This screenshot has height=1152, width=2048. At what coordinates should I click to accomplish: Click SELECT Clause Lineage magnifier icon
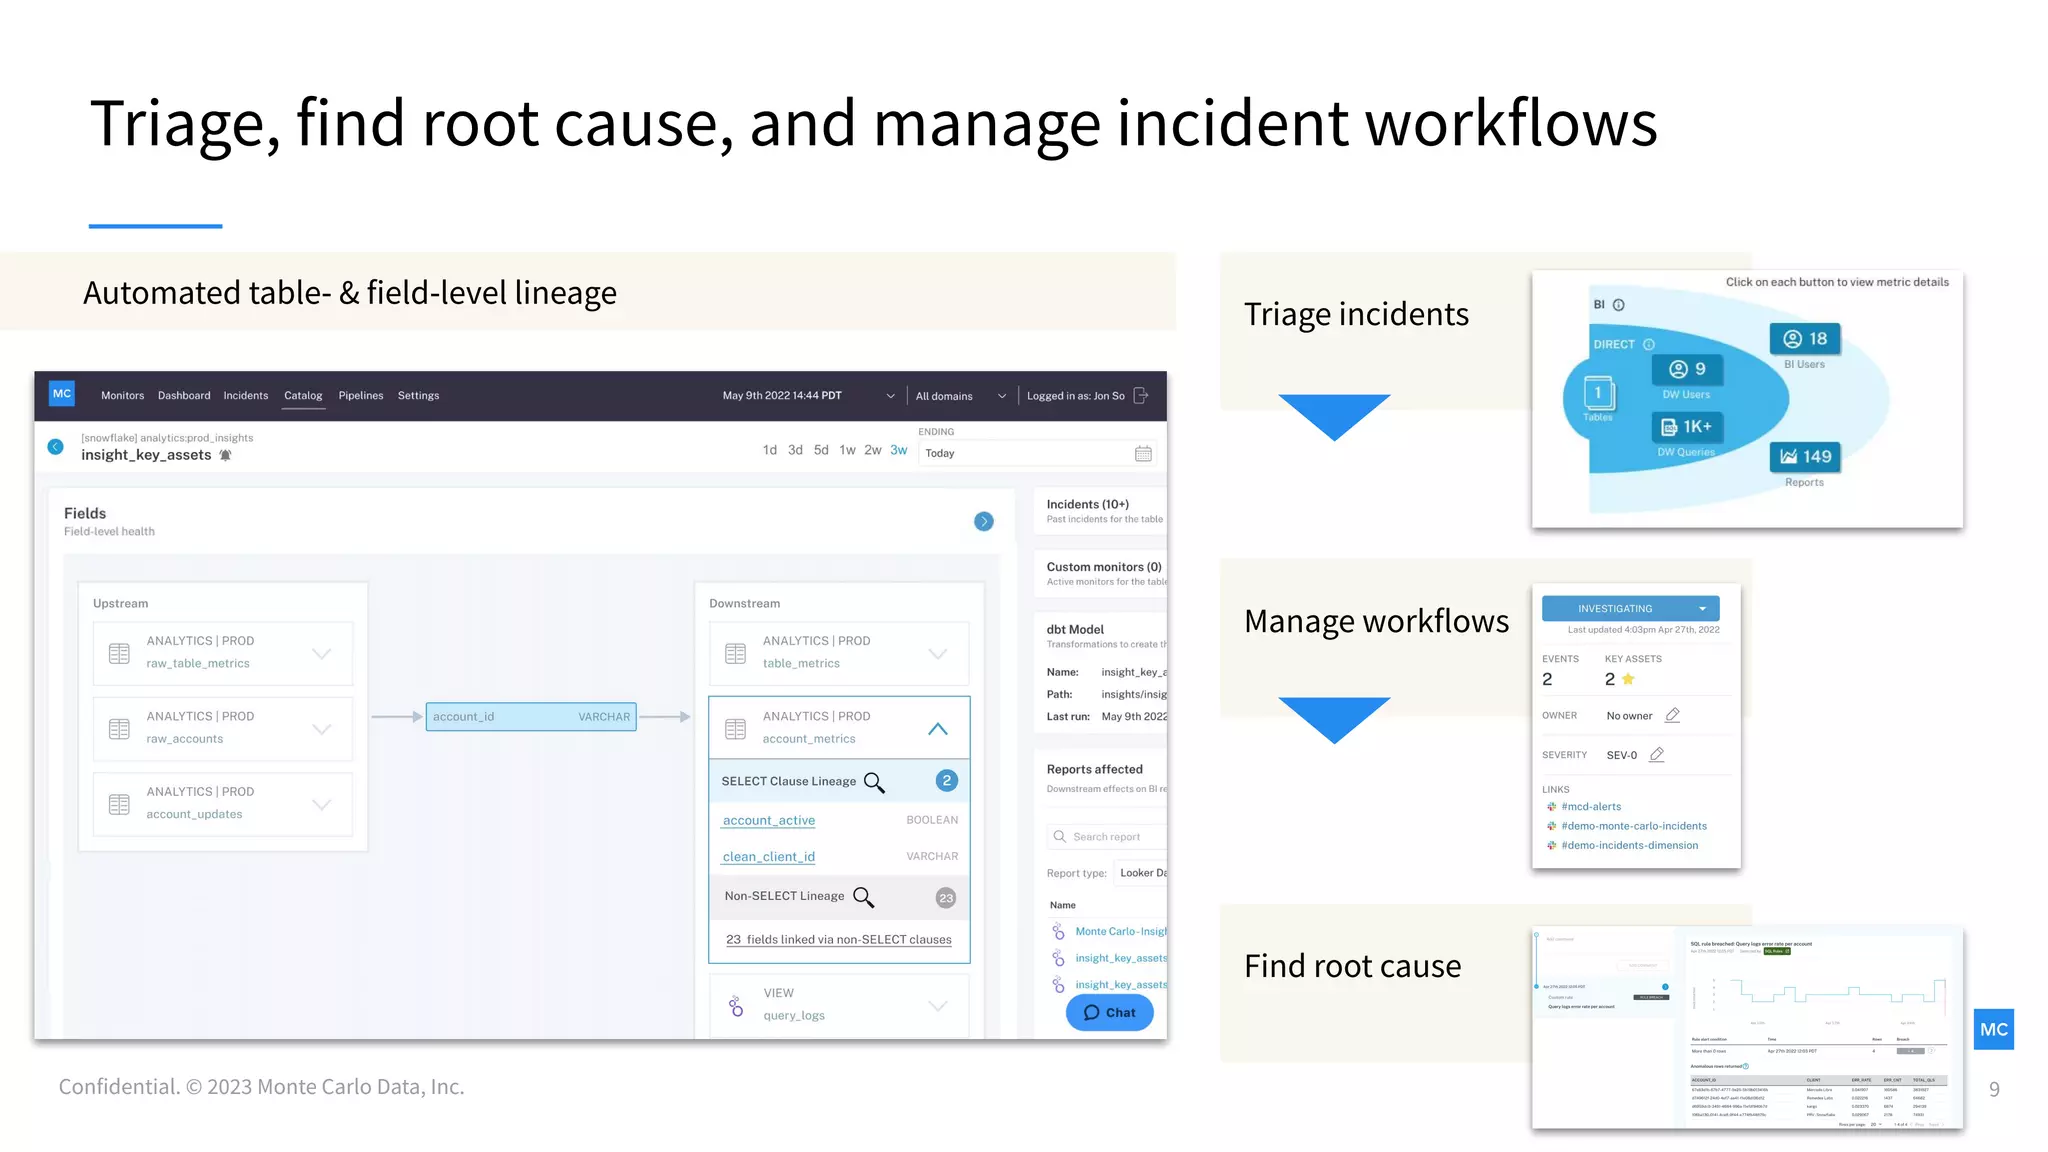(874, 782)
